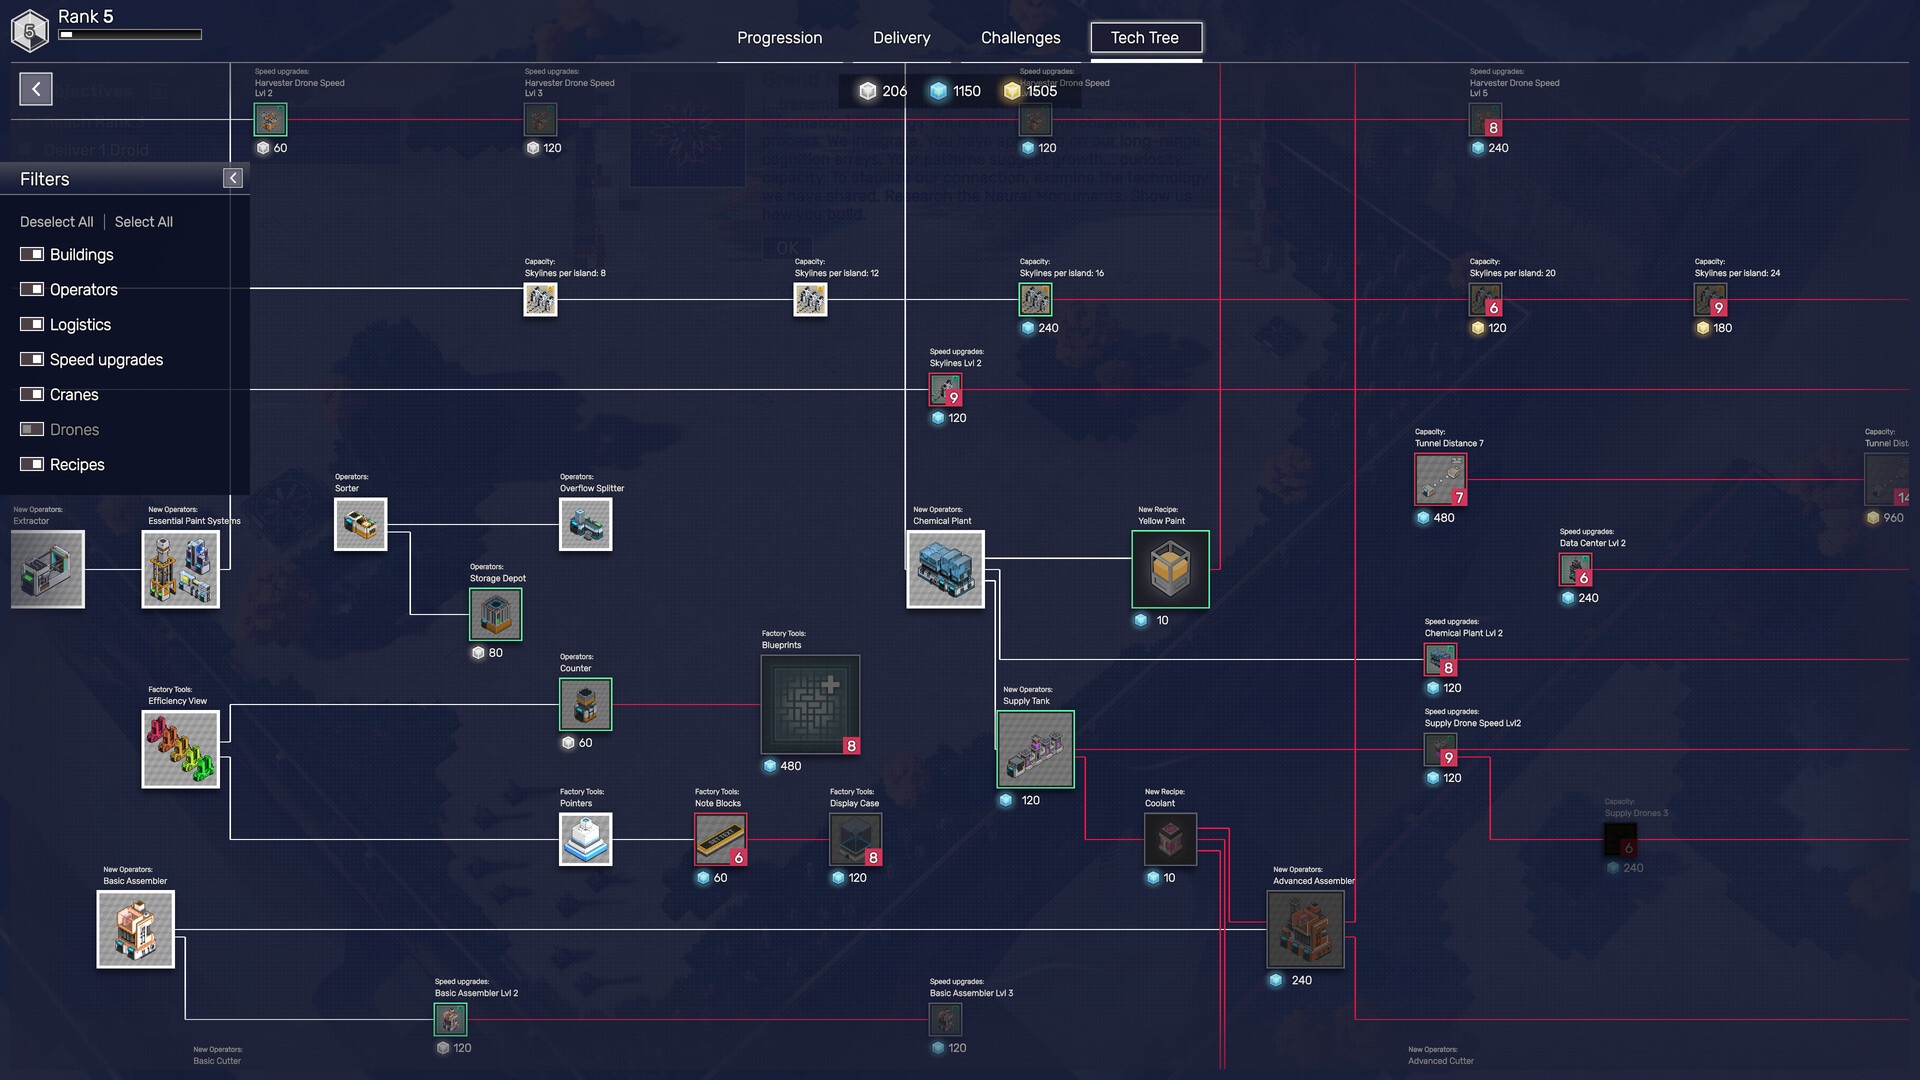Select the Storage Depot node

pos(494,614)
